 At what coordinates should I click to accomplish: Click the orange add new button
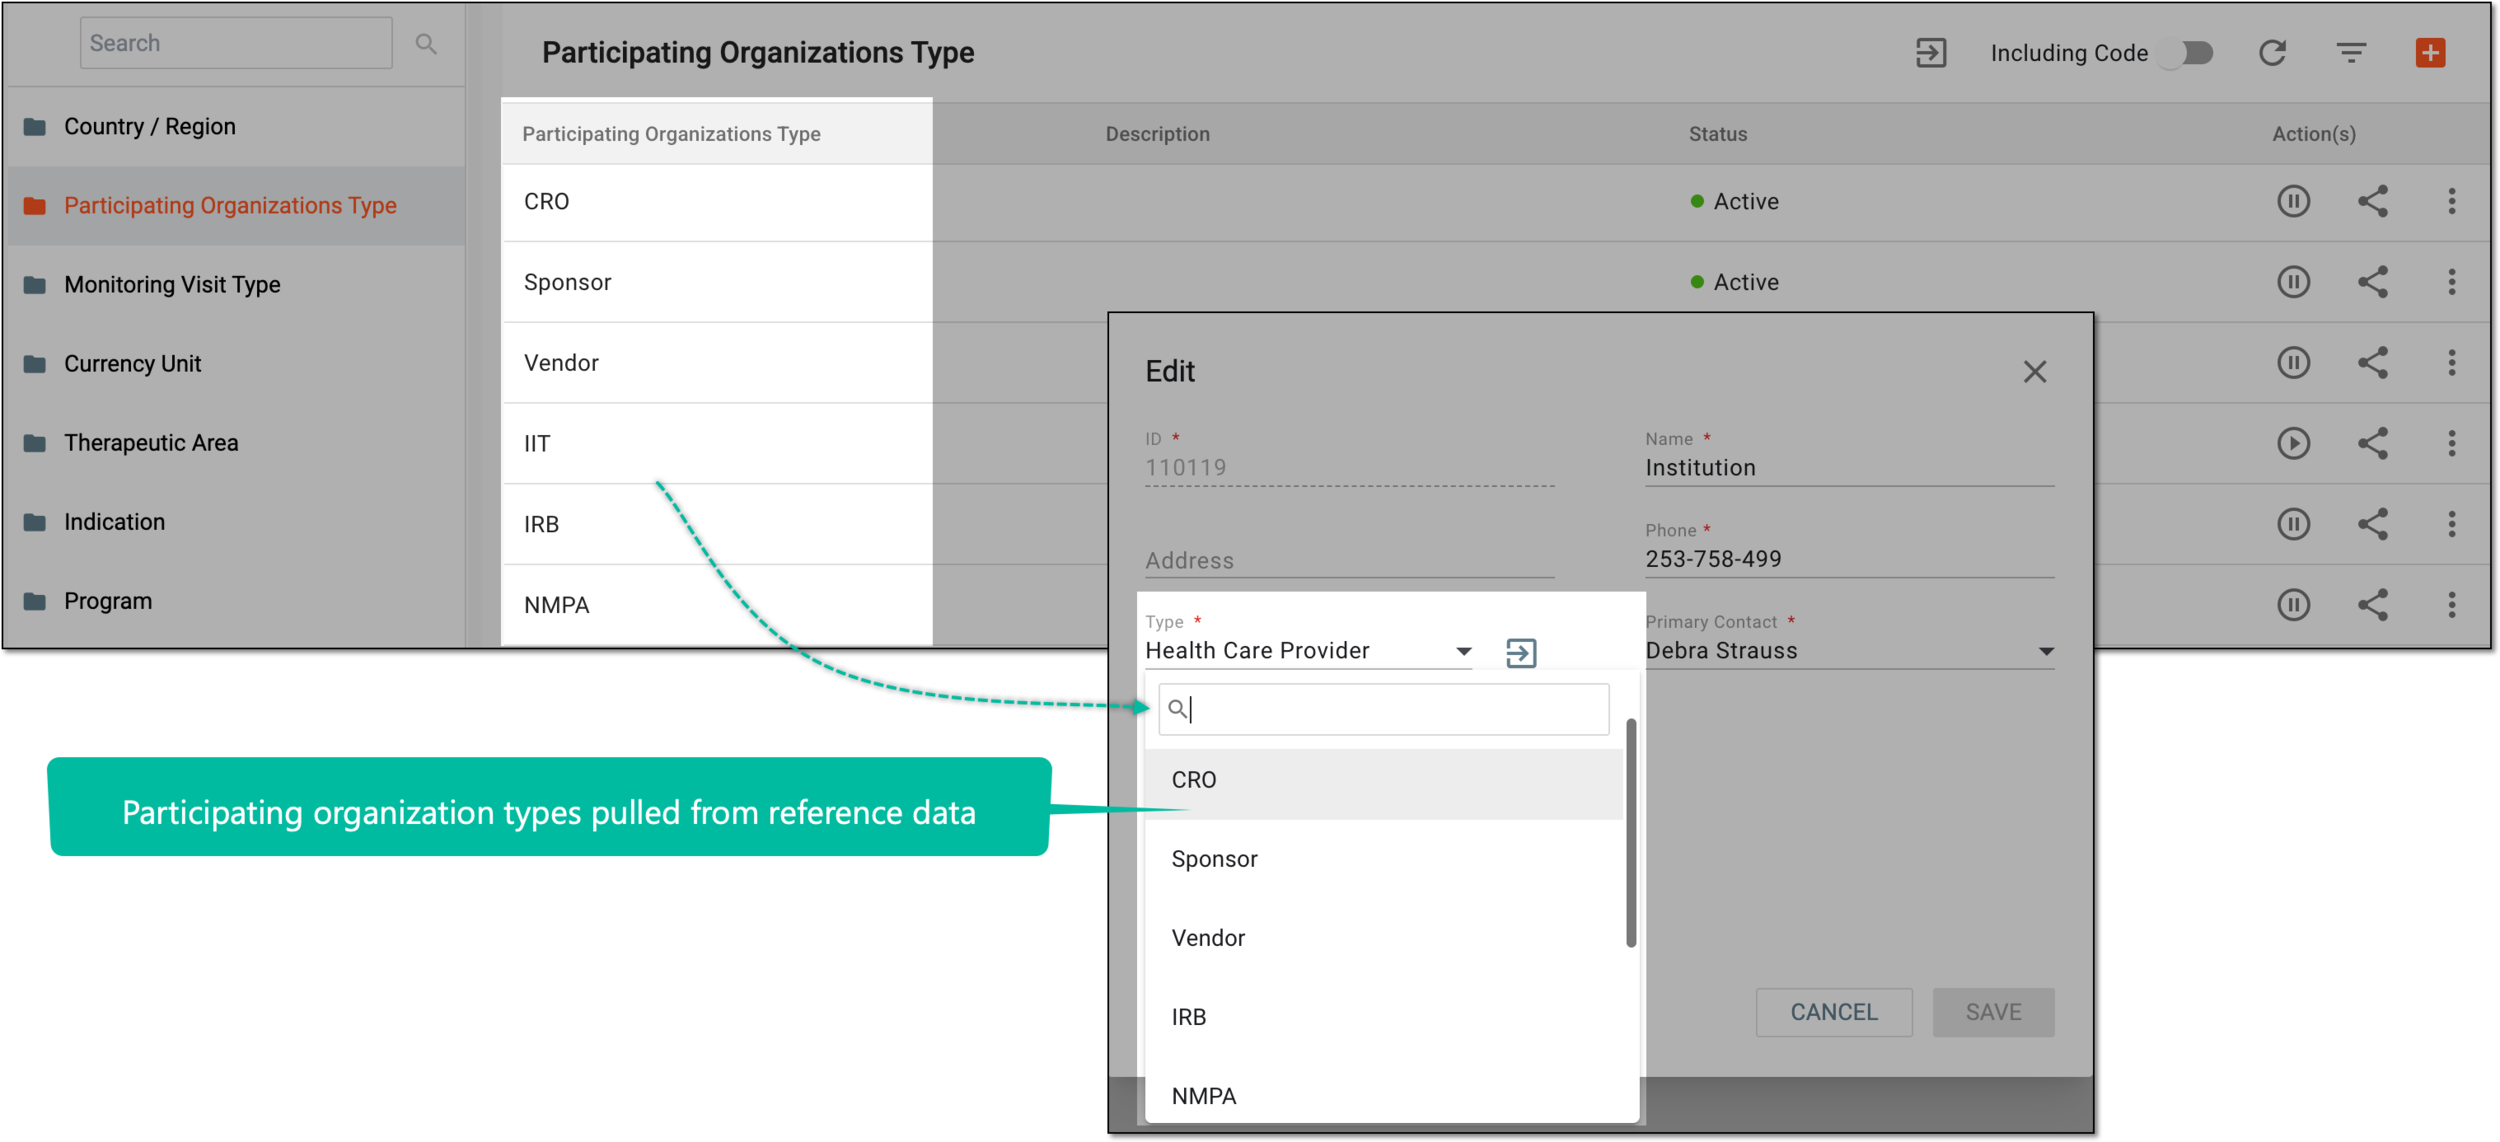point(2431,53)
